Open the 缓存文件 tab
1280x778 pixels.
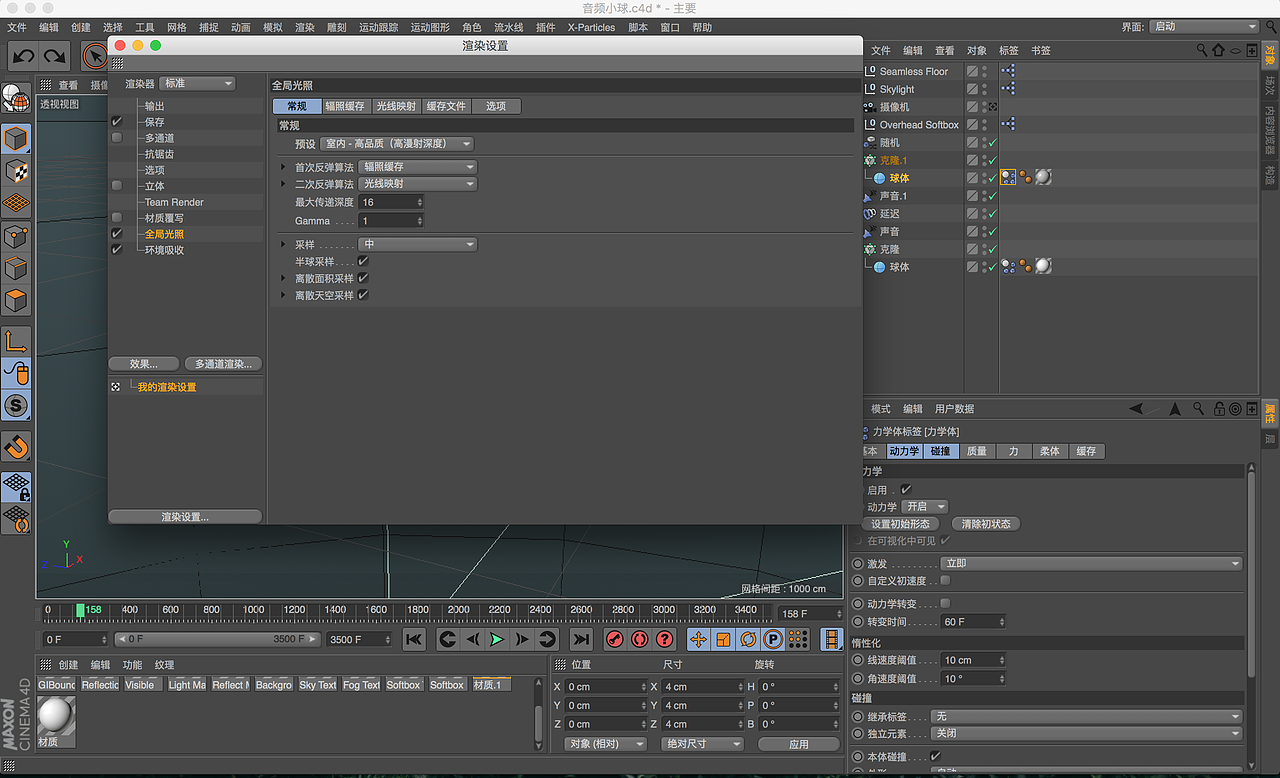446,106
